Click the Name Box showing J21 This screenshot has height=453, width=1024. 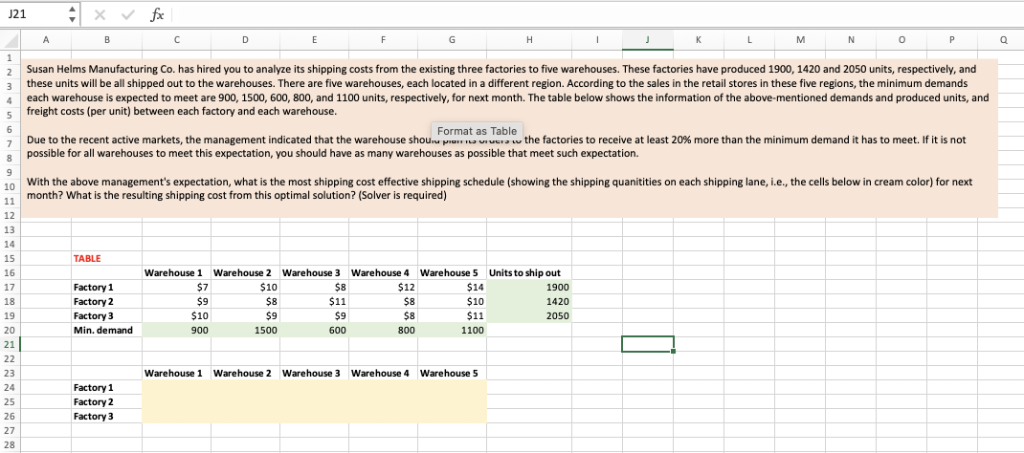coord(30,14)
